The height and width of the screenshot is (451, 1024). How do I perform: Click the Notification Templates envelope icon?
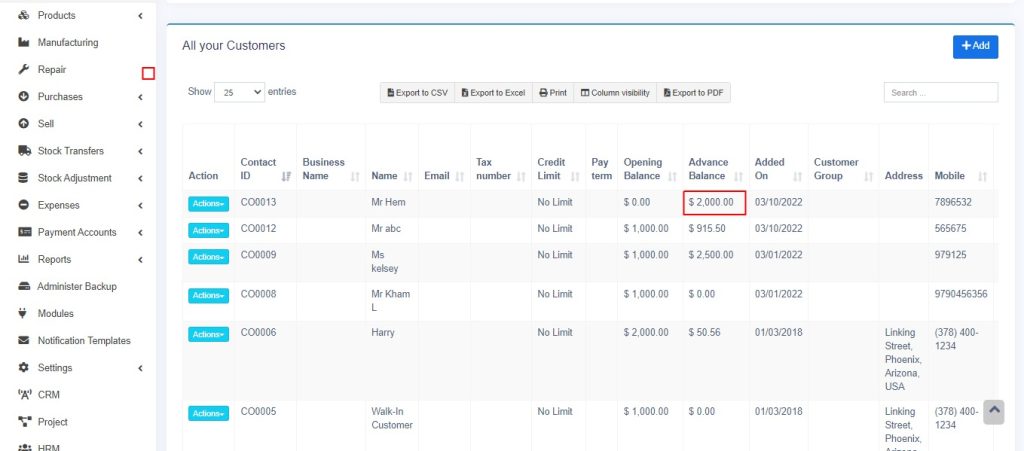pyautogui.click(x=24, y=341)
